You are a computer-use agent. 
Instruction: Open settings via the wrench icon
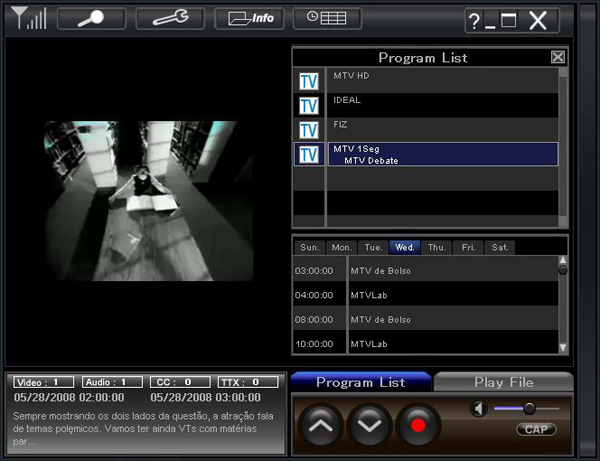(170, 18)
